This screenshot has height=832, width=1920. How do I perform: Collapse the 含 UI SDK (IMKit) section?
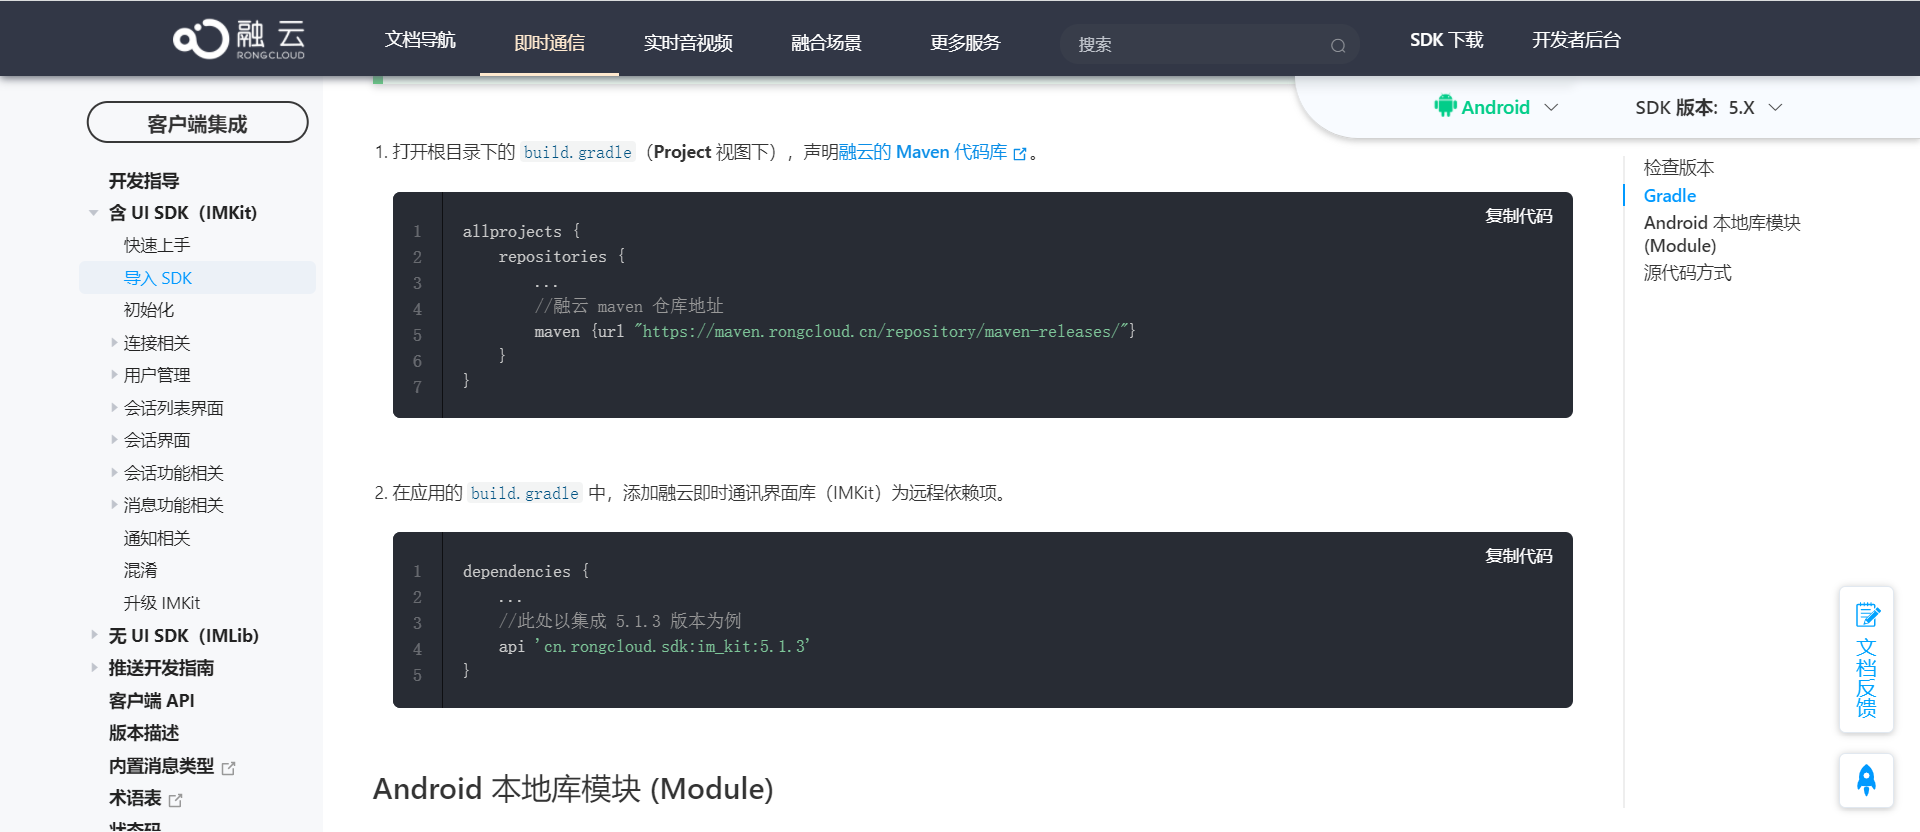(93, 213)
